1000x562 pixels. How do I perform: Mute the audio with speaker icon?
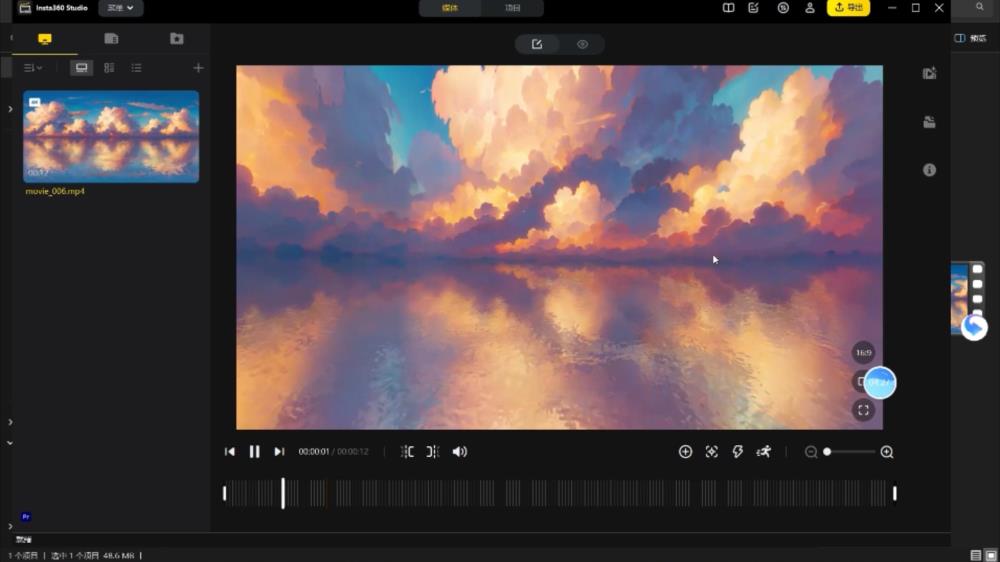[x=459, y=452]
